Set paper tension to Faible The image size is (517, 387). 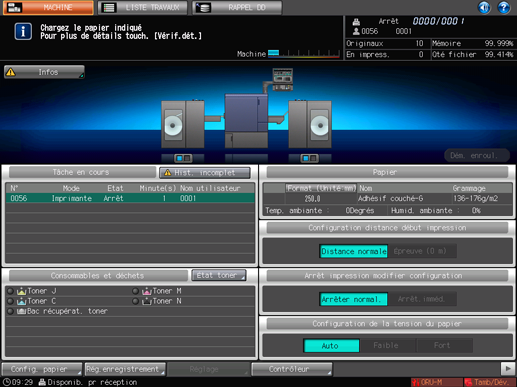[387, 346]
